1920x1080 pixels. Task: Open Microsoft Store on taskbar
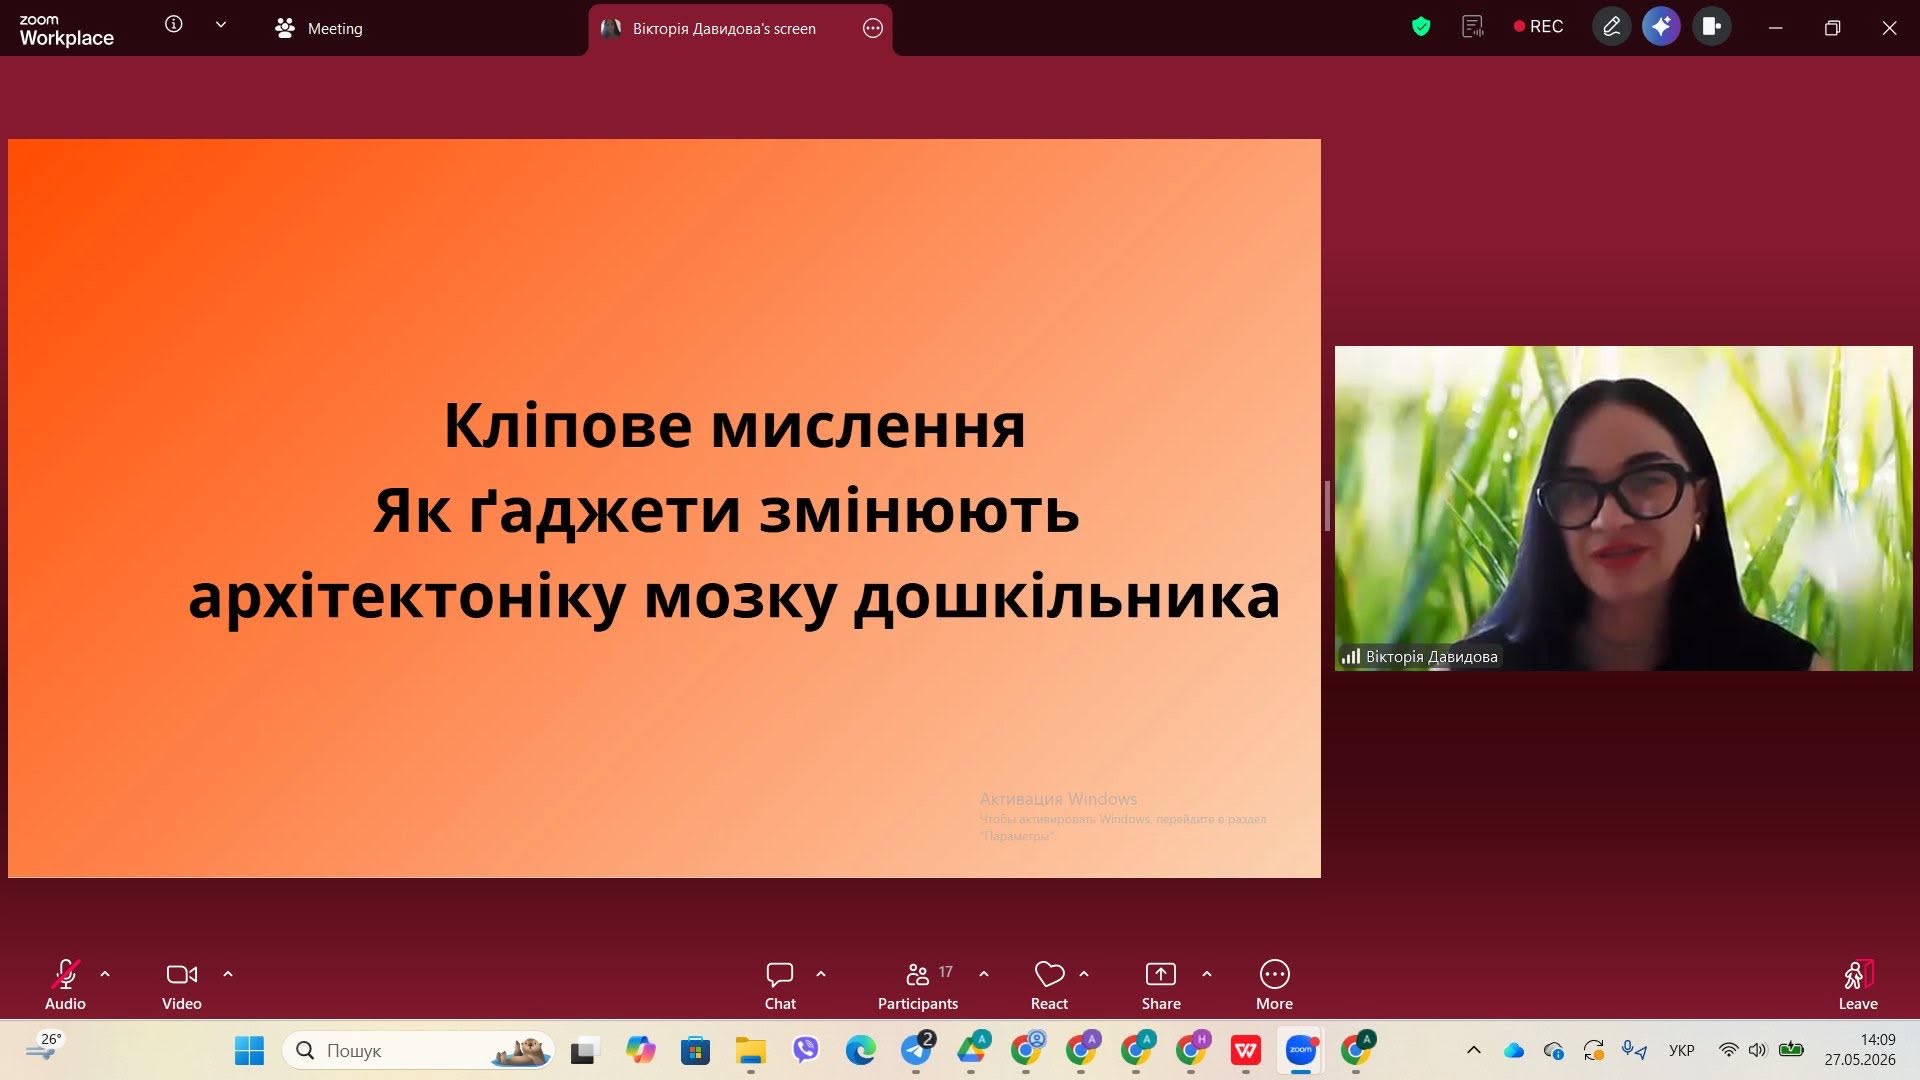695,1051
